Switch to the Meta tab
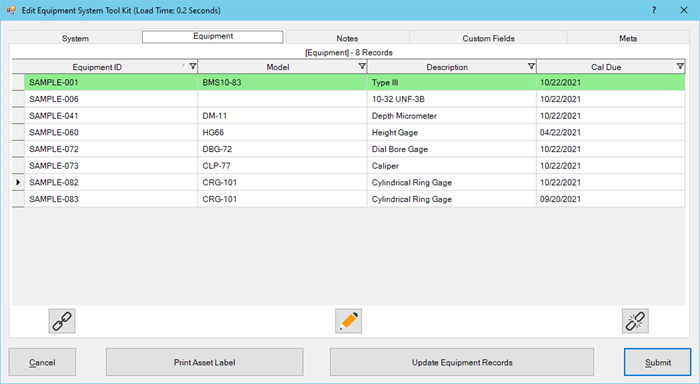 pyautogui.click(x=628, y=38)
